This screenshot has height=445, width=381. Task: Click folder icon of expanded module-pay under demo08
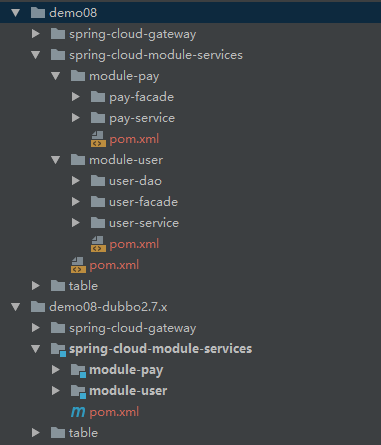(x=78, y=76)
